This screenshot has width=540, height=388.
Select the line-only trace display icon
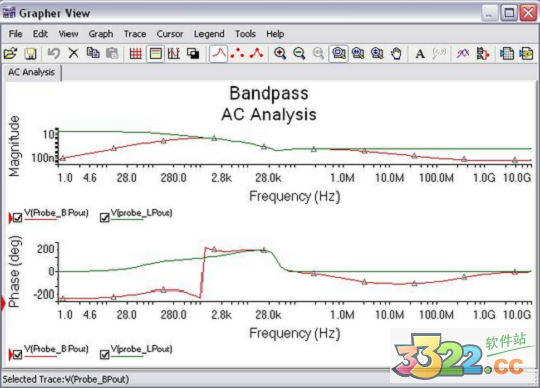pyautogui.click(x=219, y=54)
